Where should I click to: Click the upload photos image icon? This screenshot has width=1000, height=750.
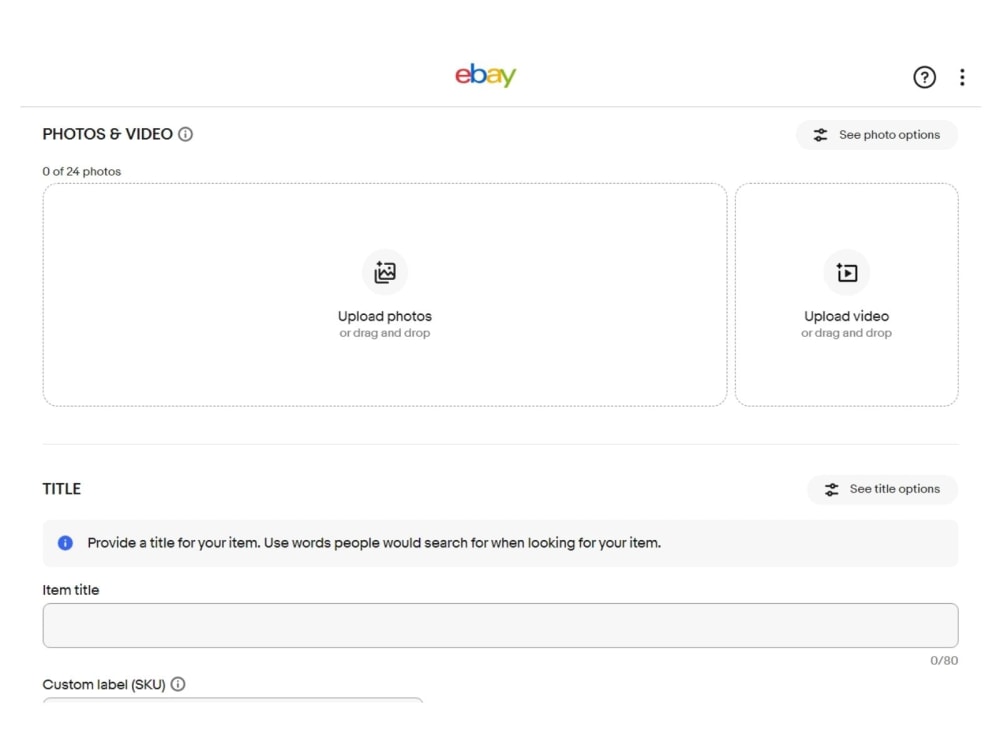[385, 272]
